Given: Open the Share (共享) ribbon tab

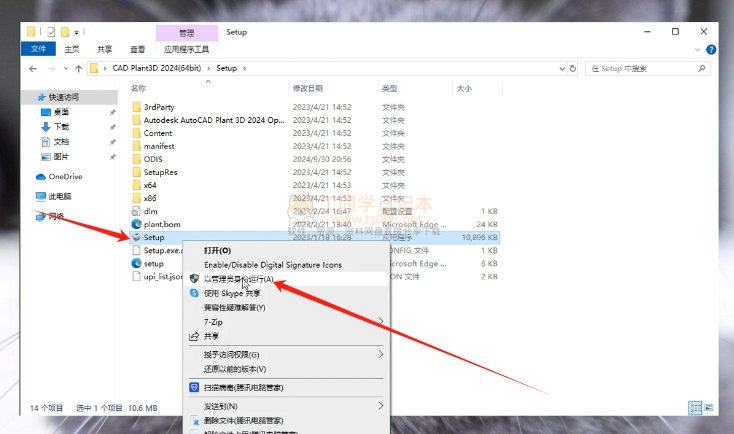Looking at the screenshot, I should click(104, 49).
